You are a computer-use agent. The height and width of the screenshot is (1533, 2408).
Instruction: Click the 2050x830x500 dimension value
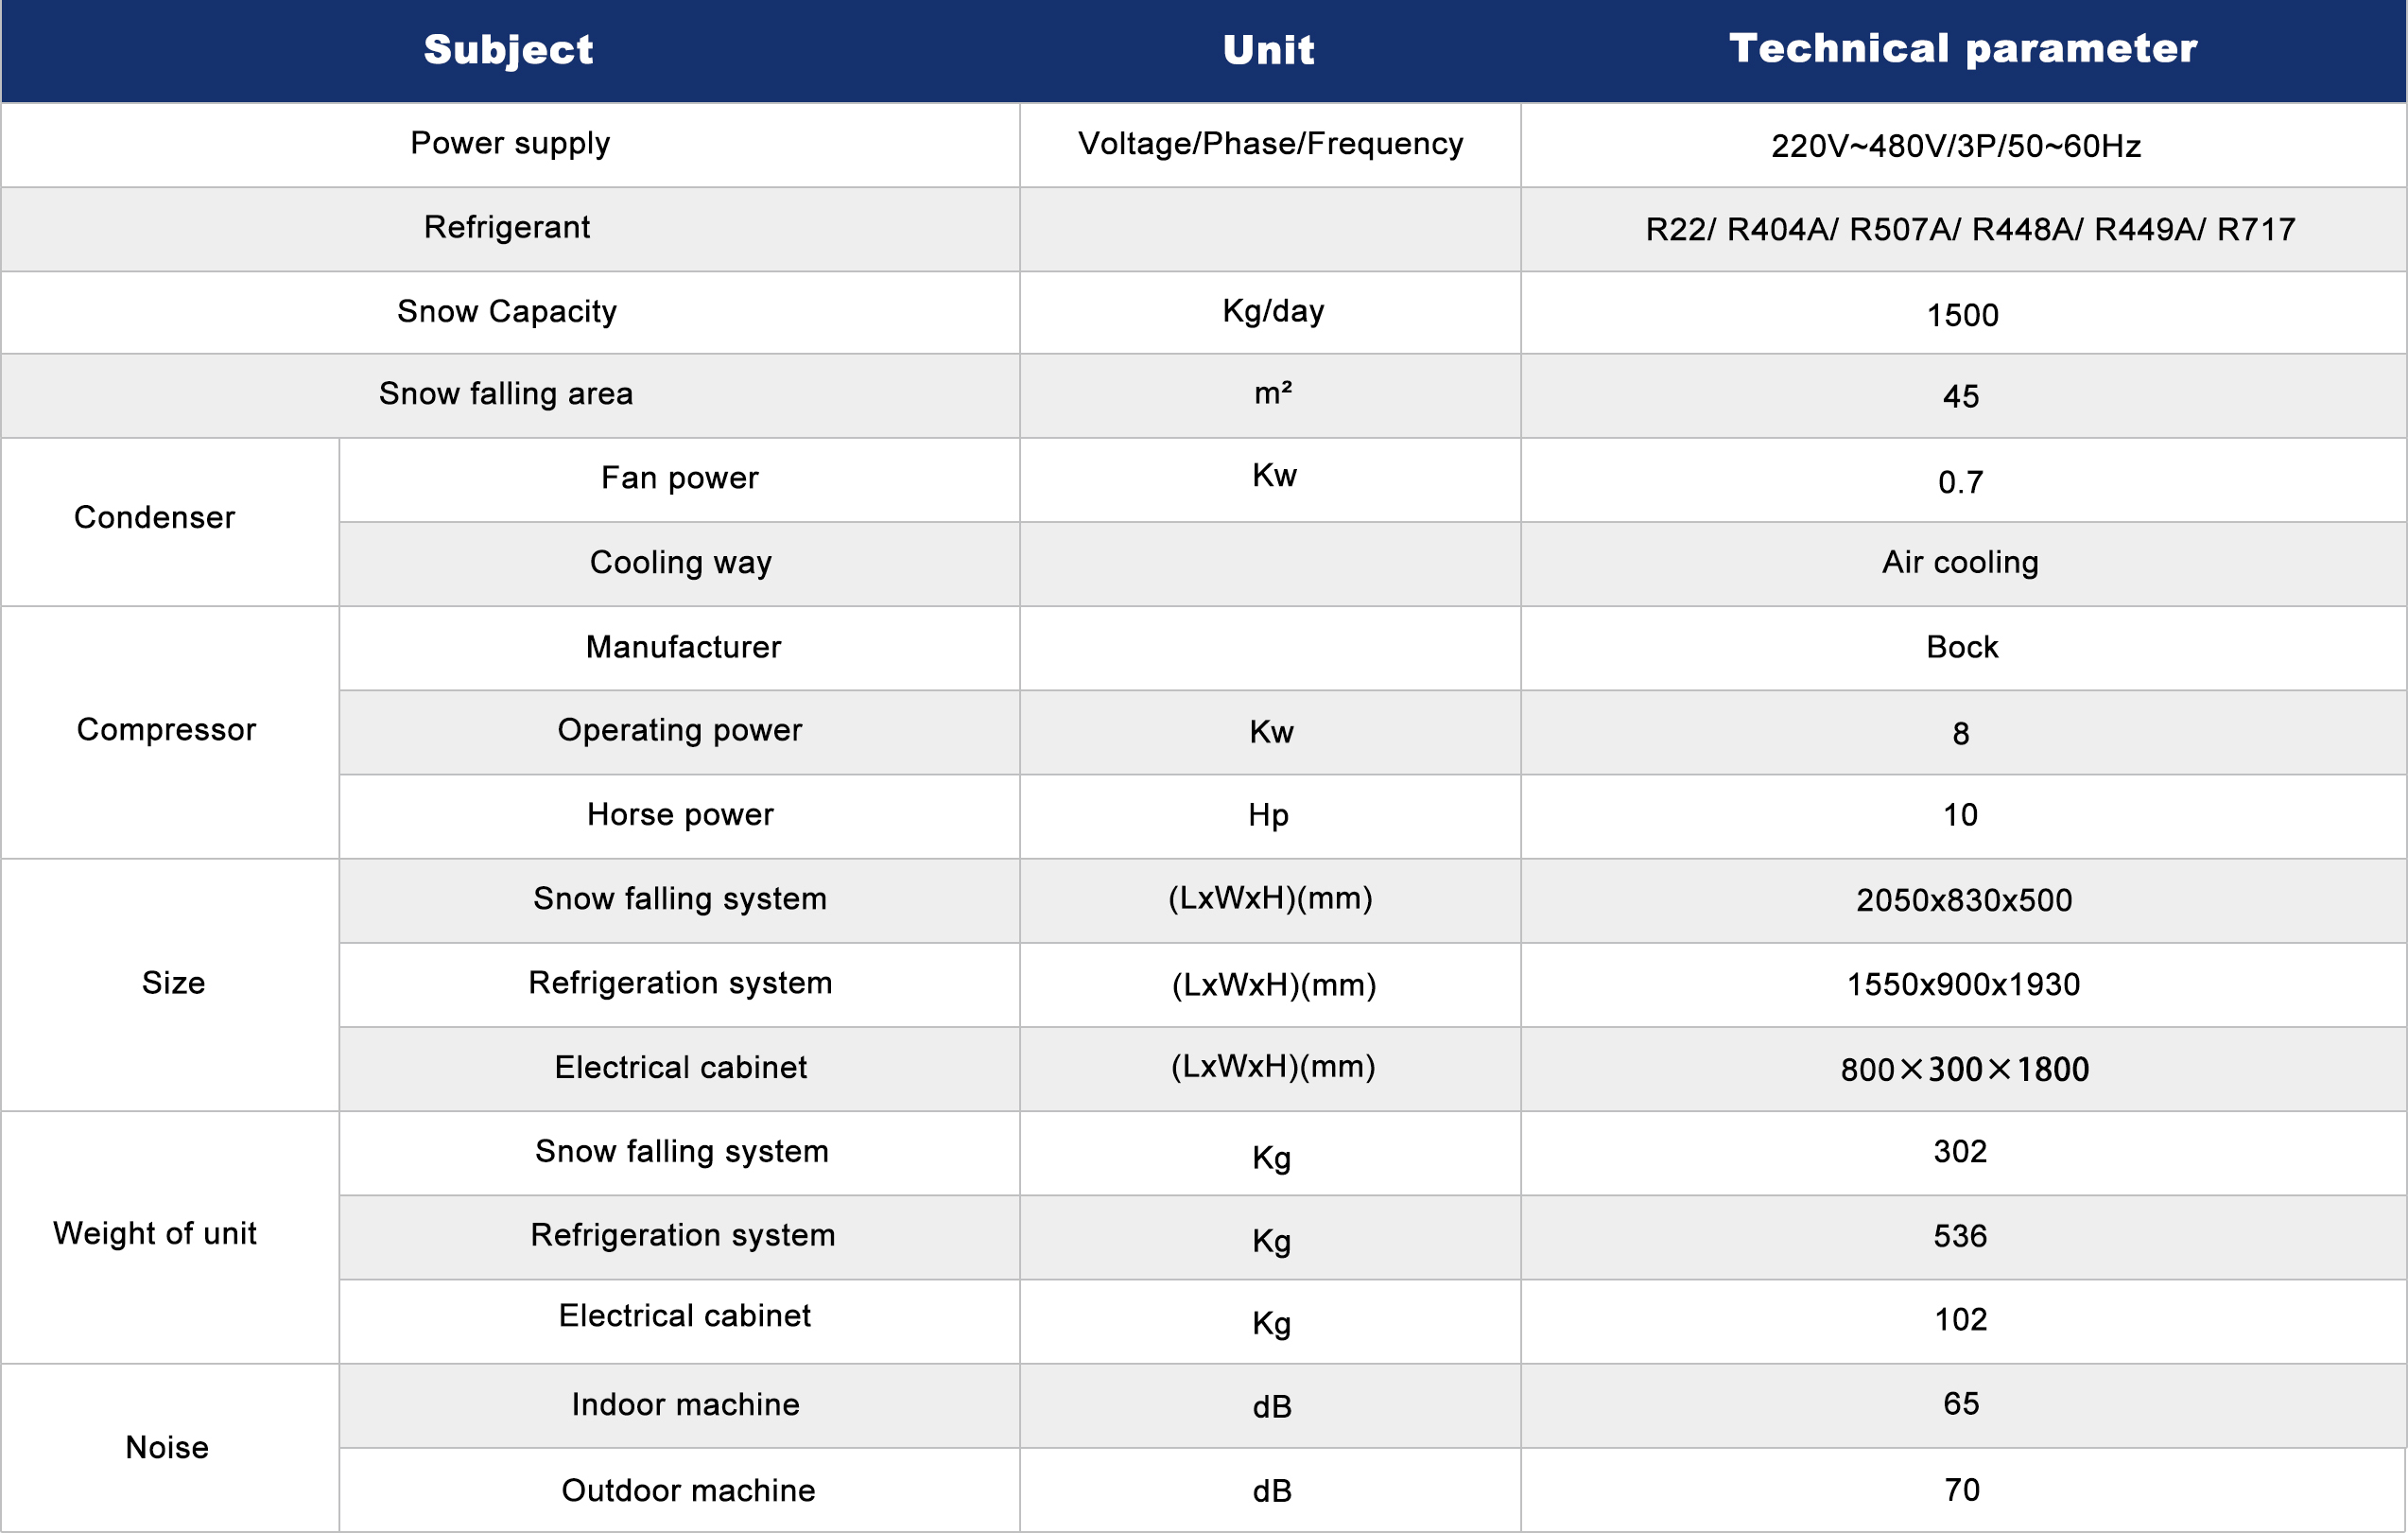(1963, 900)
